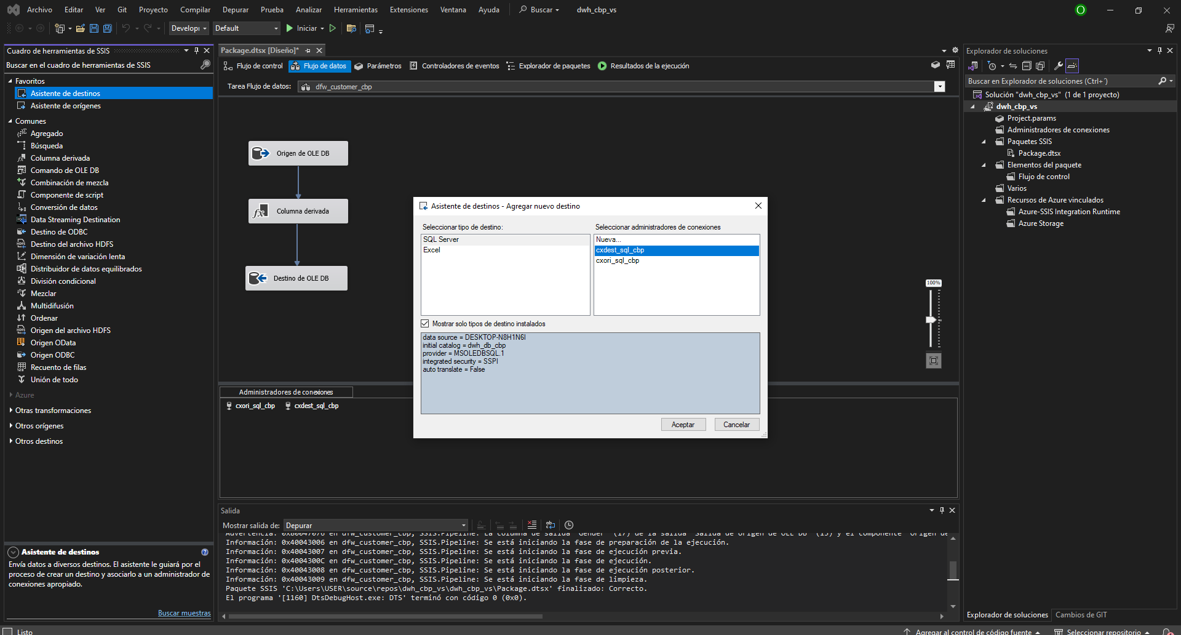1181x635 pixels.
Task: Click the fit-to-window zoom icon on canvas
Action: tap(933, 361)
